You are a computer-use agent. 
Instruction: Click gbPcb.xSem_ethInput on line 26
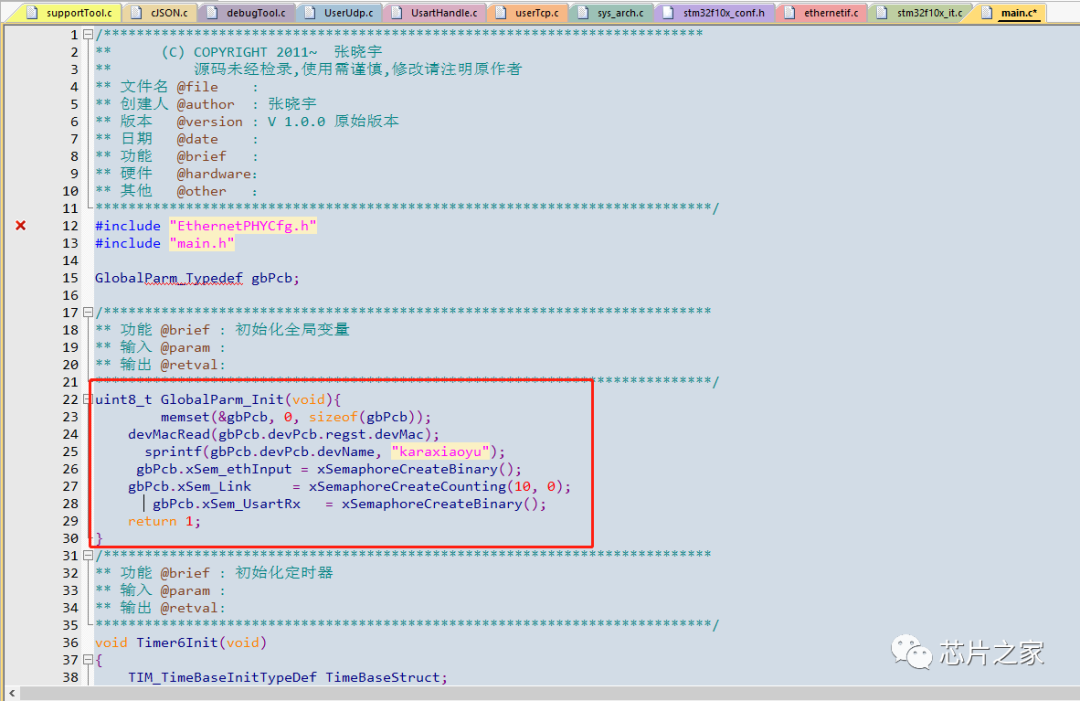point(214,469)
